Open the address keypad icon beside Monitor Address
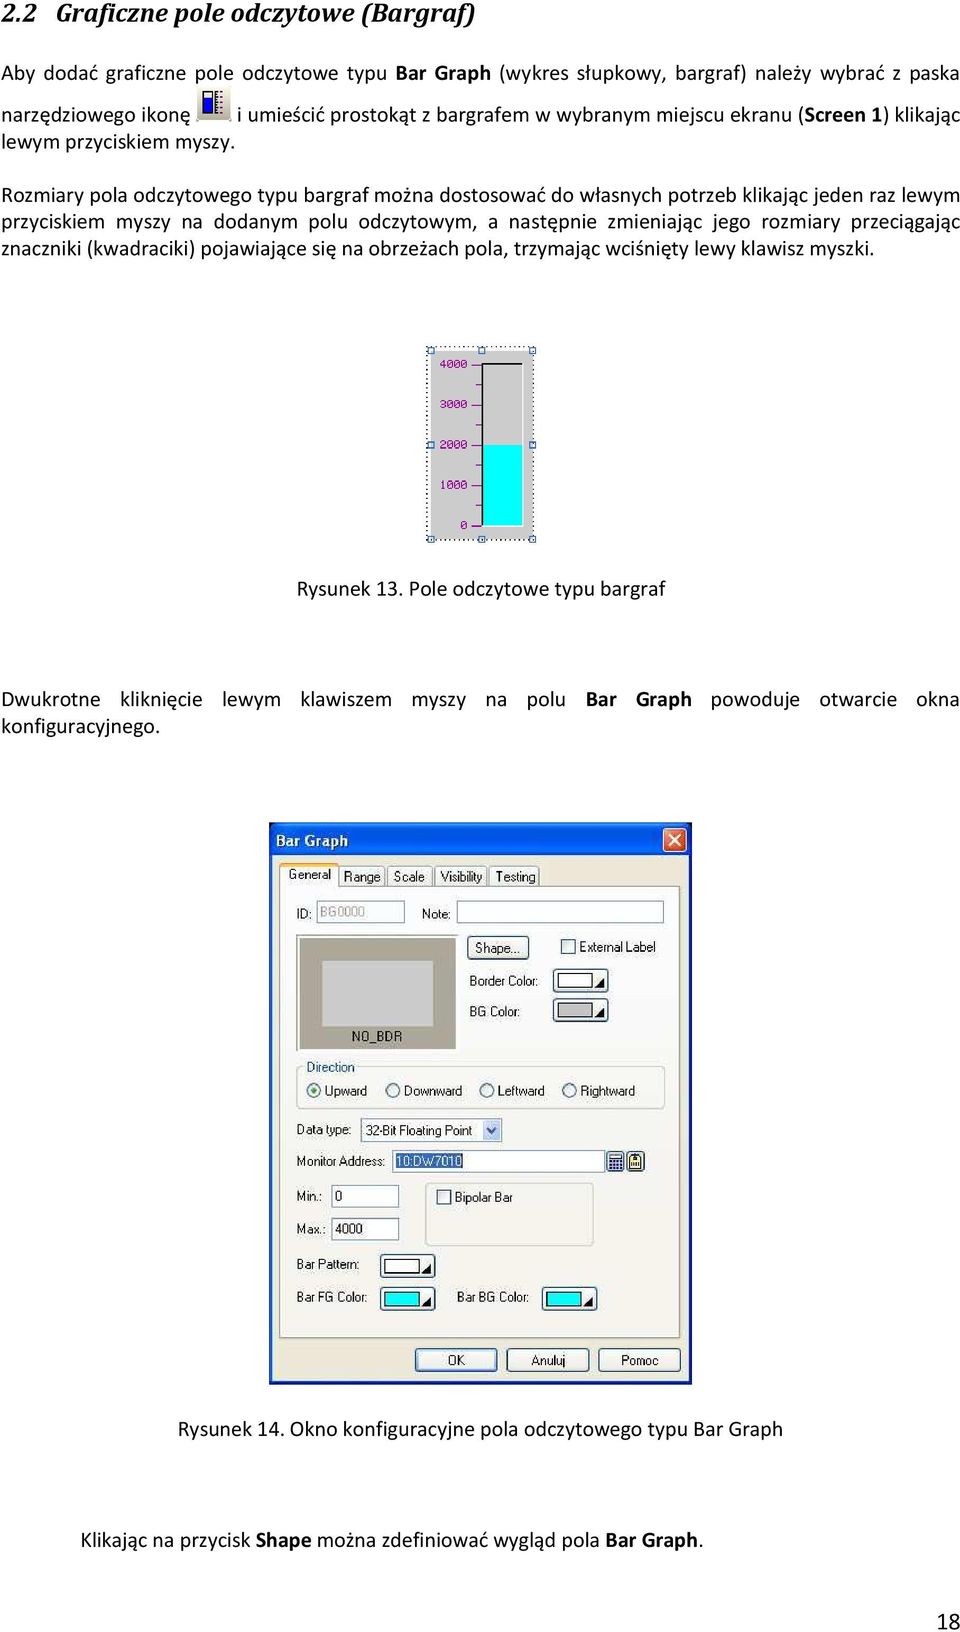The width and height of the screenshot is (960, 1632). (x=616, y=1161)
